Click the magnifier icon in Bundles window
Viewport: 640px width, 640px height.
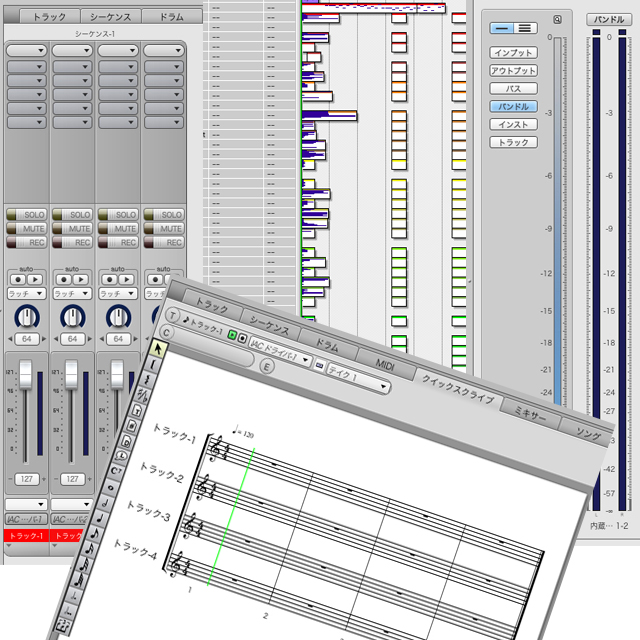coord(557,20)
